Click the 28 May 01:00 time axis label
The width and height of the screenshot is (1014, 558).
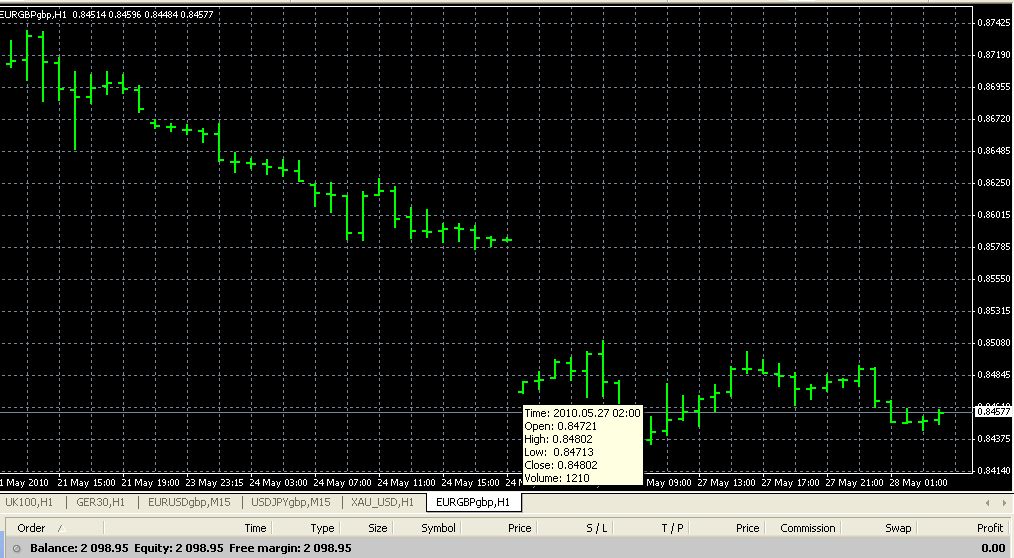tap(918, 482)
